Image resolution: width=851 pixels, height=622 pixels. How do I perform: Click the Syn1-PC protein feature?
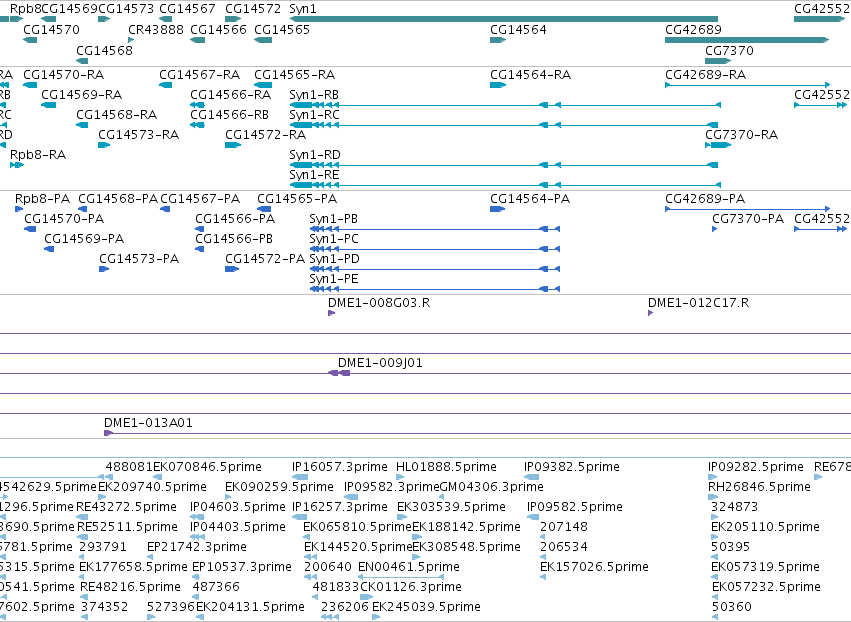434,249
